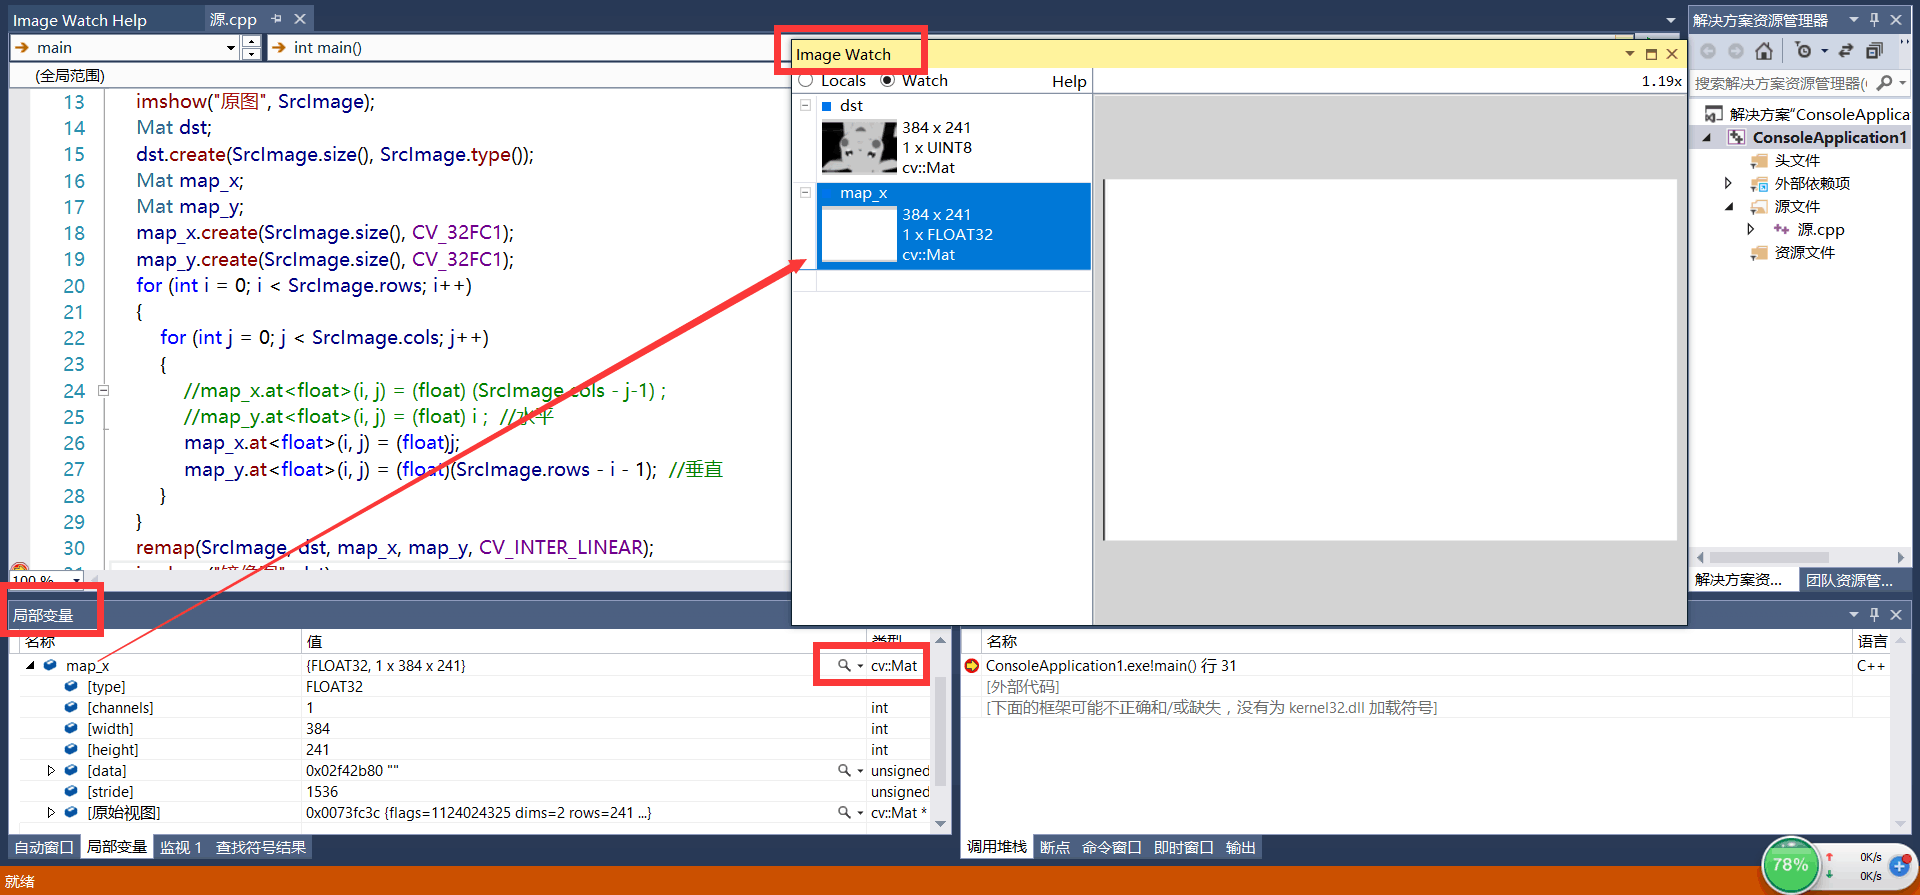Switch to the 查找符号结果 tab
The height and width of the screenshot is (895, 1920).
(261, 847)
